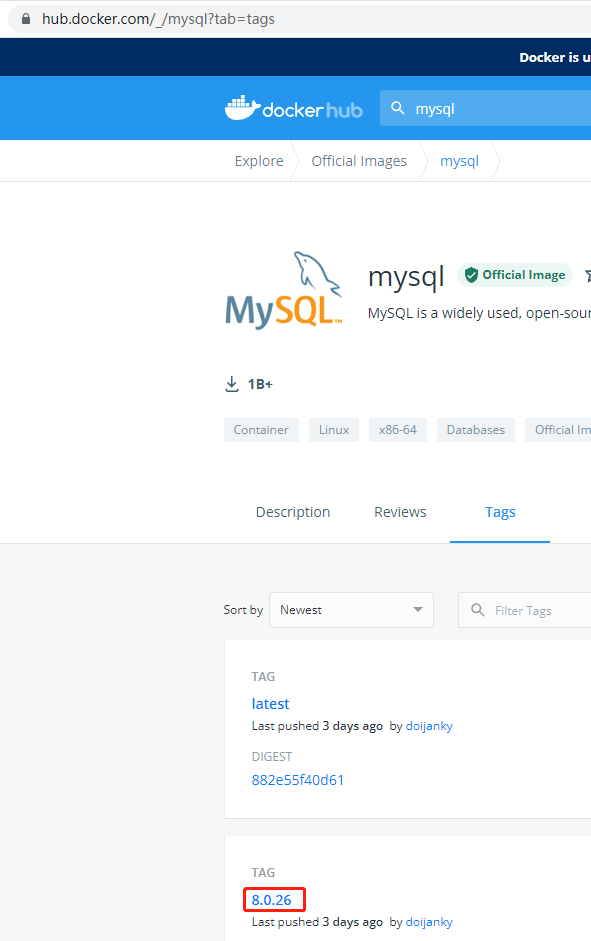
Task: Switch to the Reviews tab
Action: click(x=400, y=512)
